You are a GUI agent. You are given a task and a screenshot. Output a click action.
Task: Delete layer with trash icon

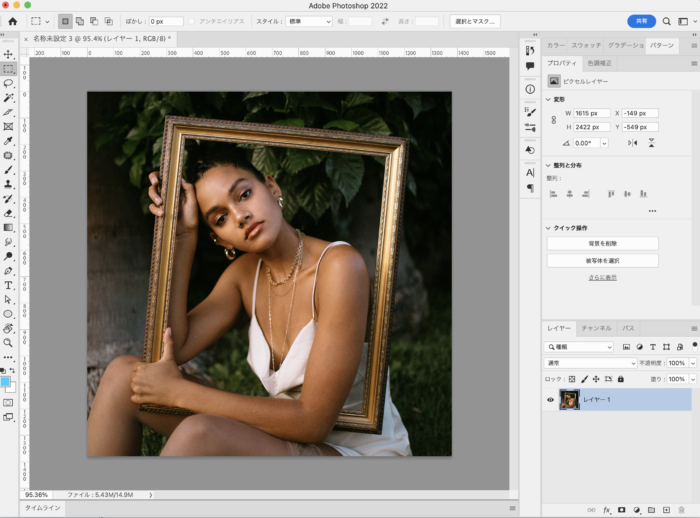pos(681,510)
